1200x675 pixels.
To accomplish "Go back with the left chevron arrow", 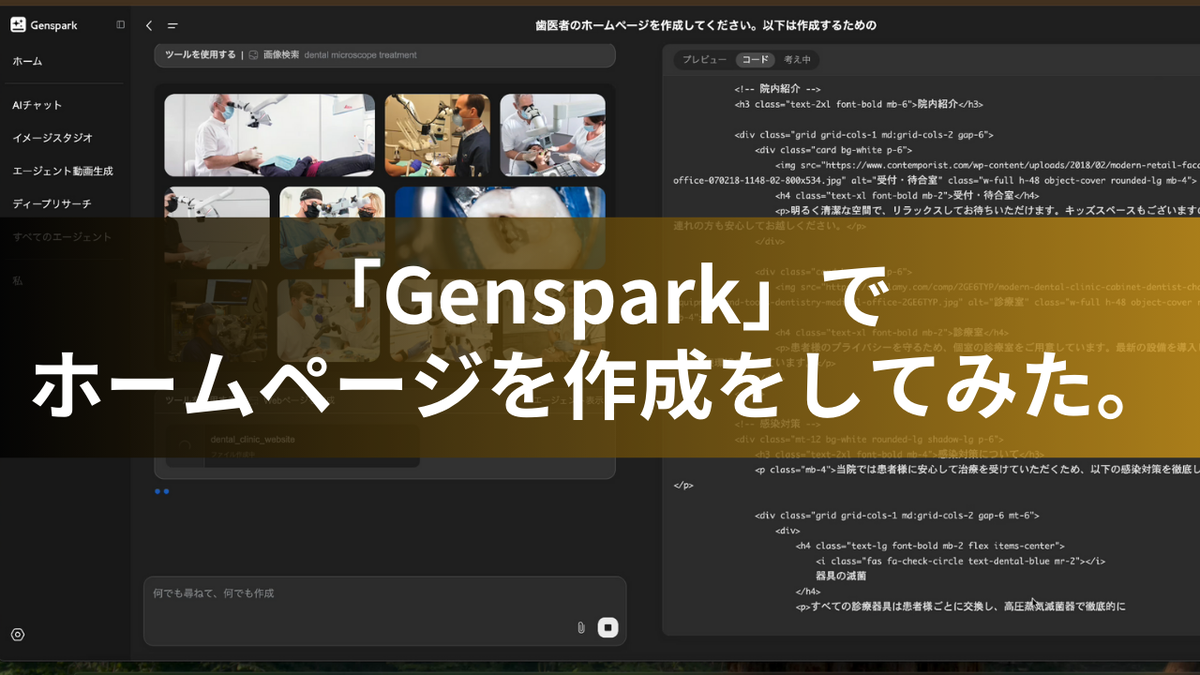I will [149, 26].
